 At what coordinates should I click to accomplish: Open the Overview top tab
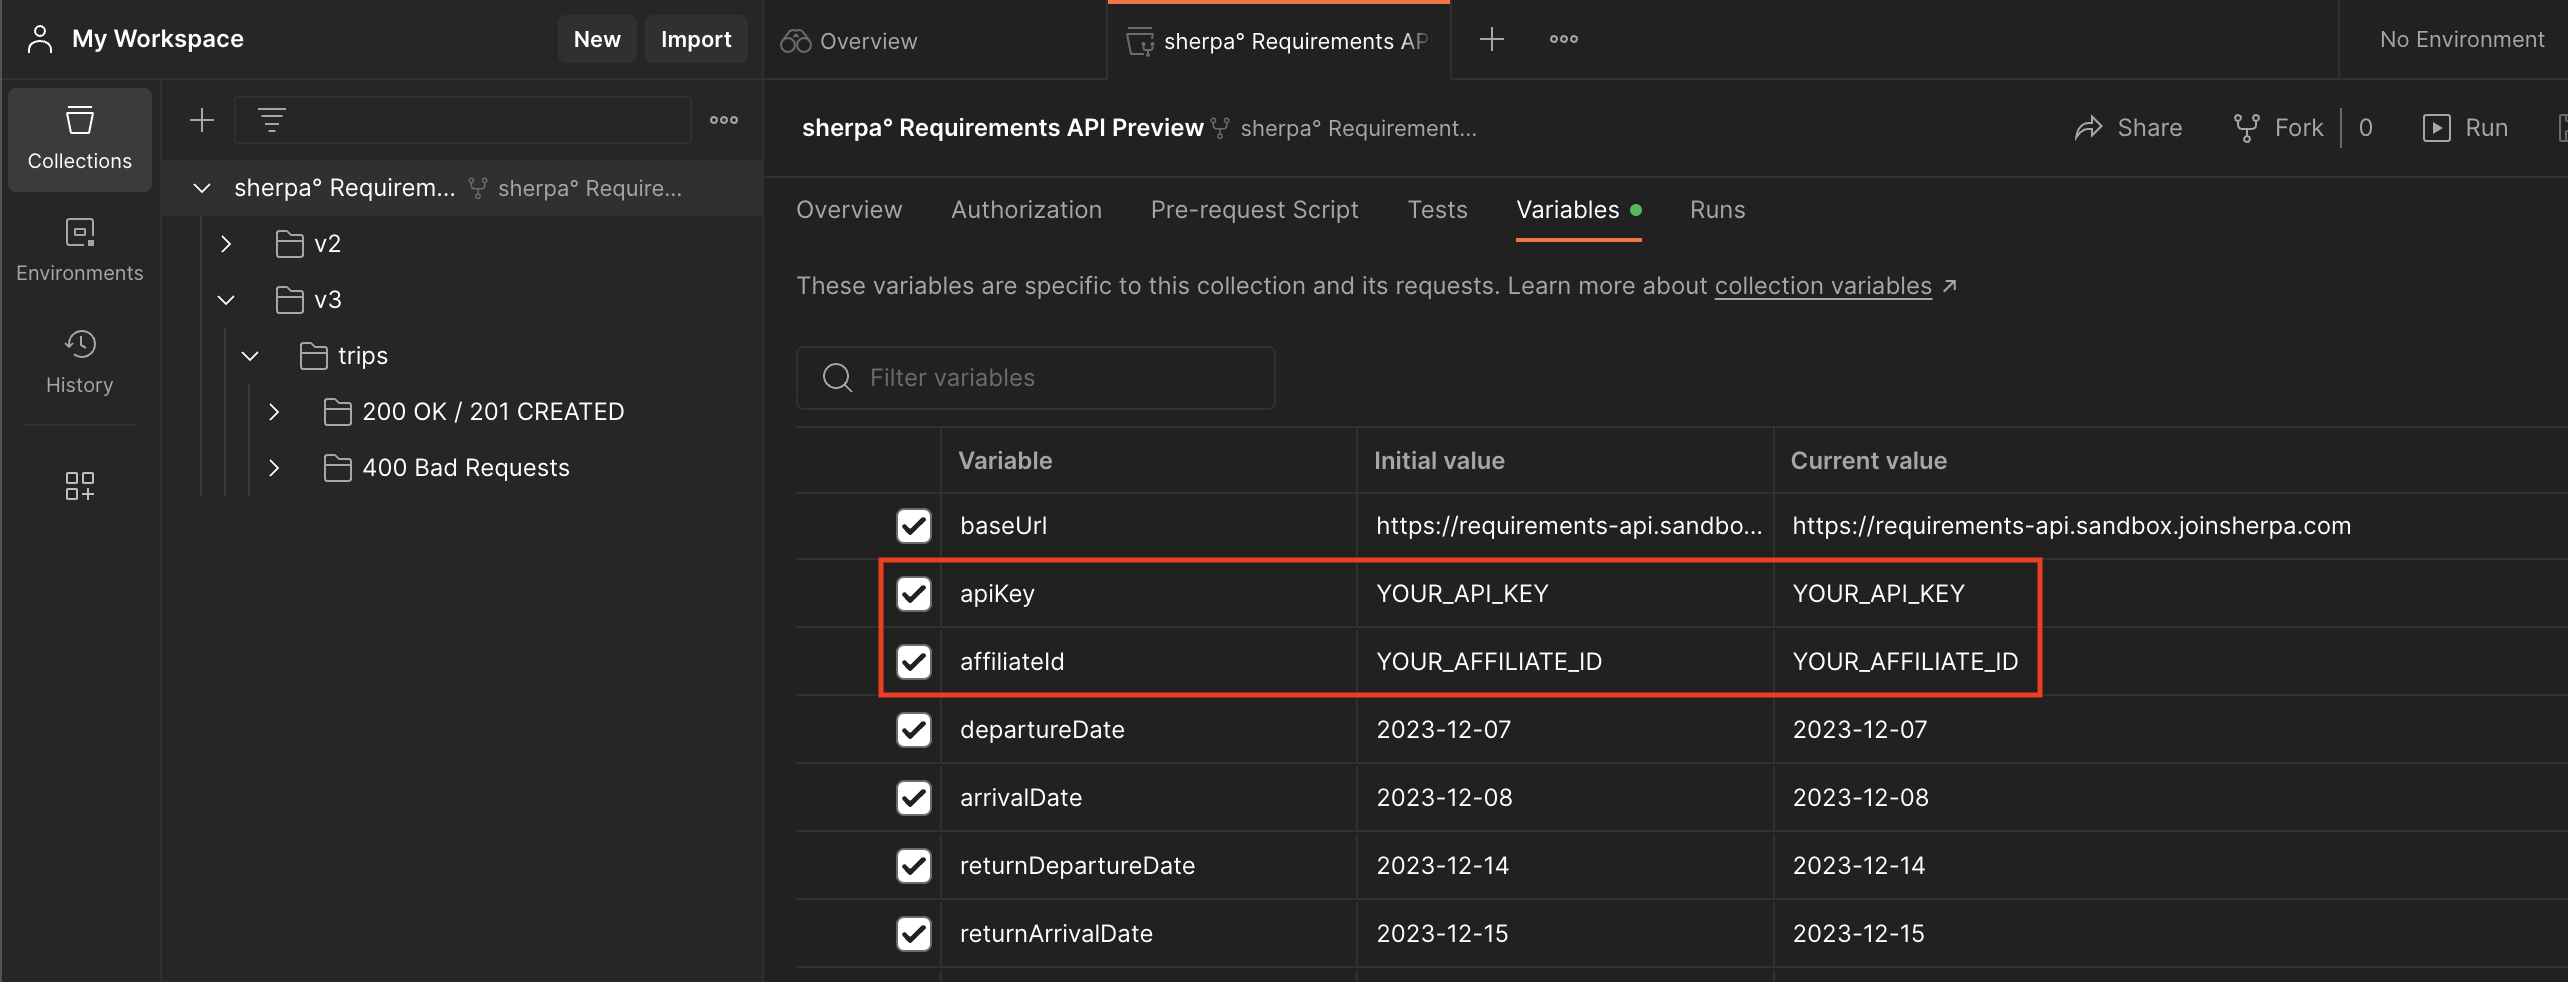(936, 41)
